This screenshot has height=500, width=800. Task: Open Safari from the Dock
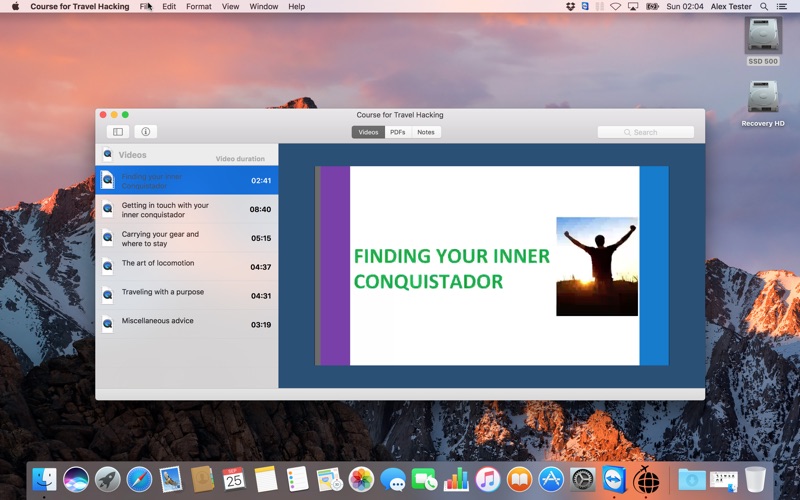tap(139, 480)
